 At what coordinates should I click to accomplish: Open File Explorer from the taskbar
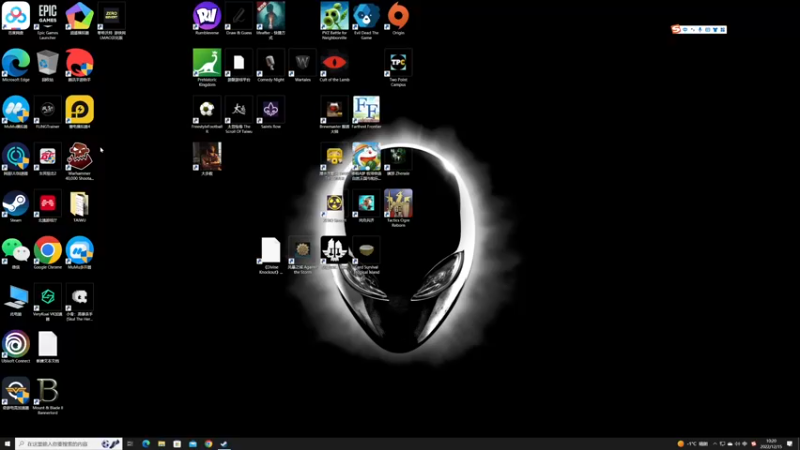(x=162, y=444)
